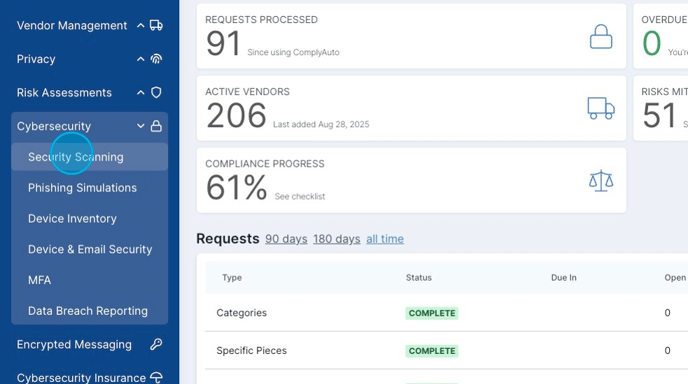Filter requests to 90 days
The height and width of the screenshot is (384, 688).
click(286, 239)
